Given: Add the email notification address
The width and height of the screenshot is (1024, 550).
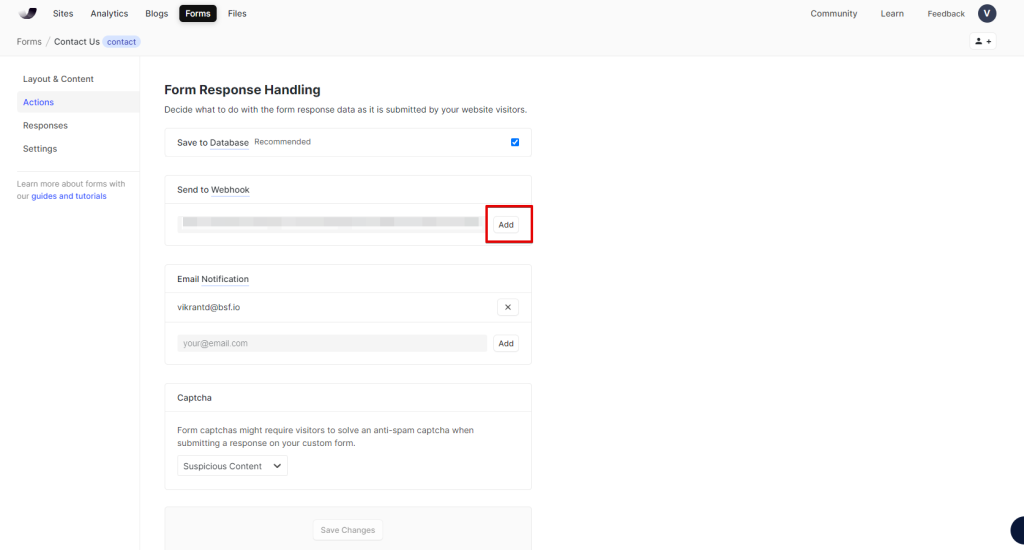Looking at the screenshot, I should pyautogui.click(x=506, y=343).
